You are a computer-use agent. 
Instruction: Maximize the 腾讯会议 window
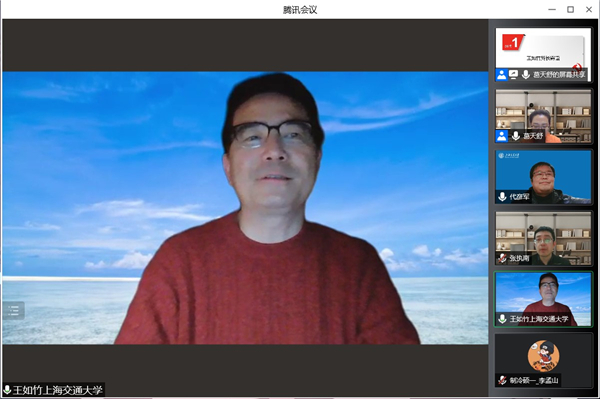570,10
